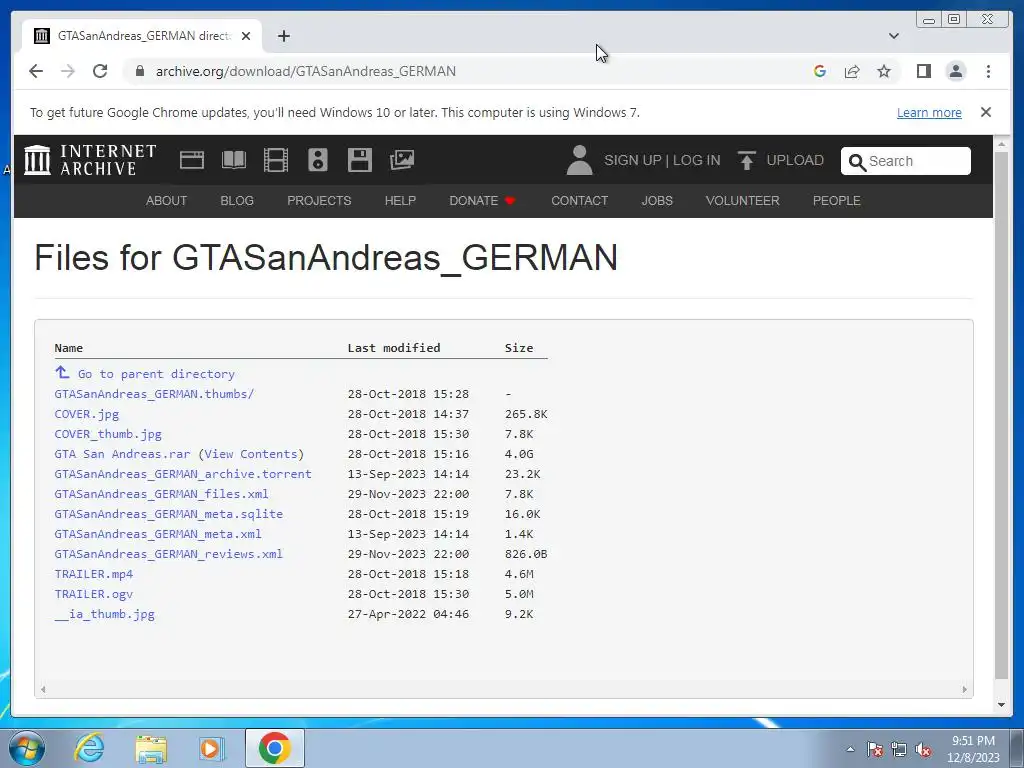The height and width of the screenshot is (768, 1024).
Task: Click View Contents for the rar file
Action: pos(251,454)
